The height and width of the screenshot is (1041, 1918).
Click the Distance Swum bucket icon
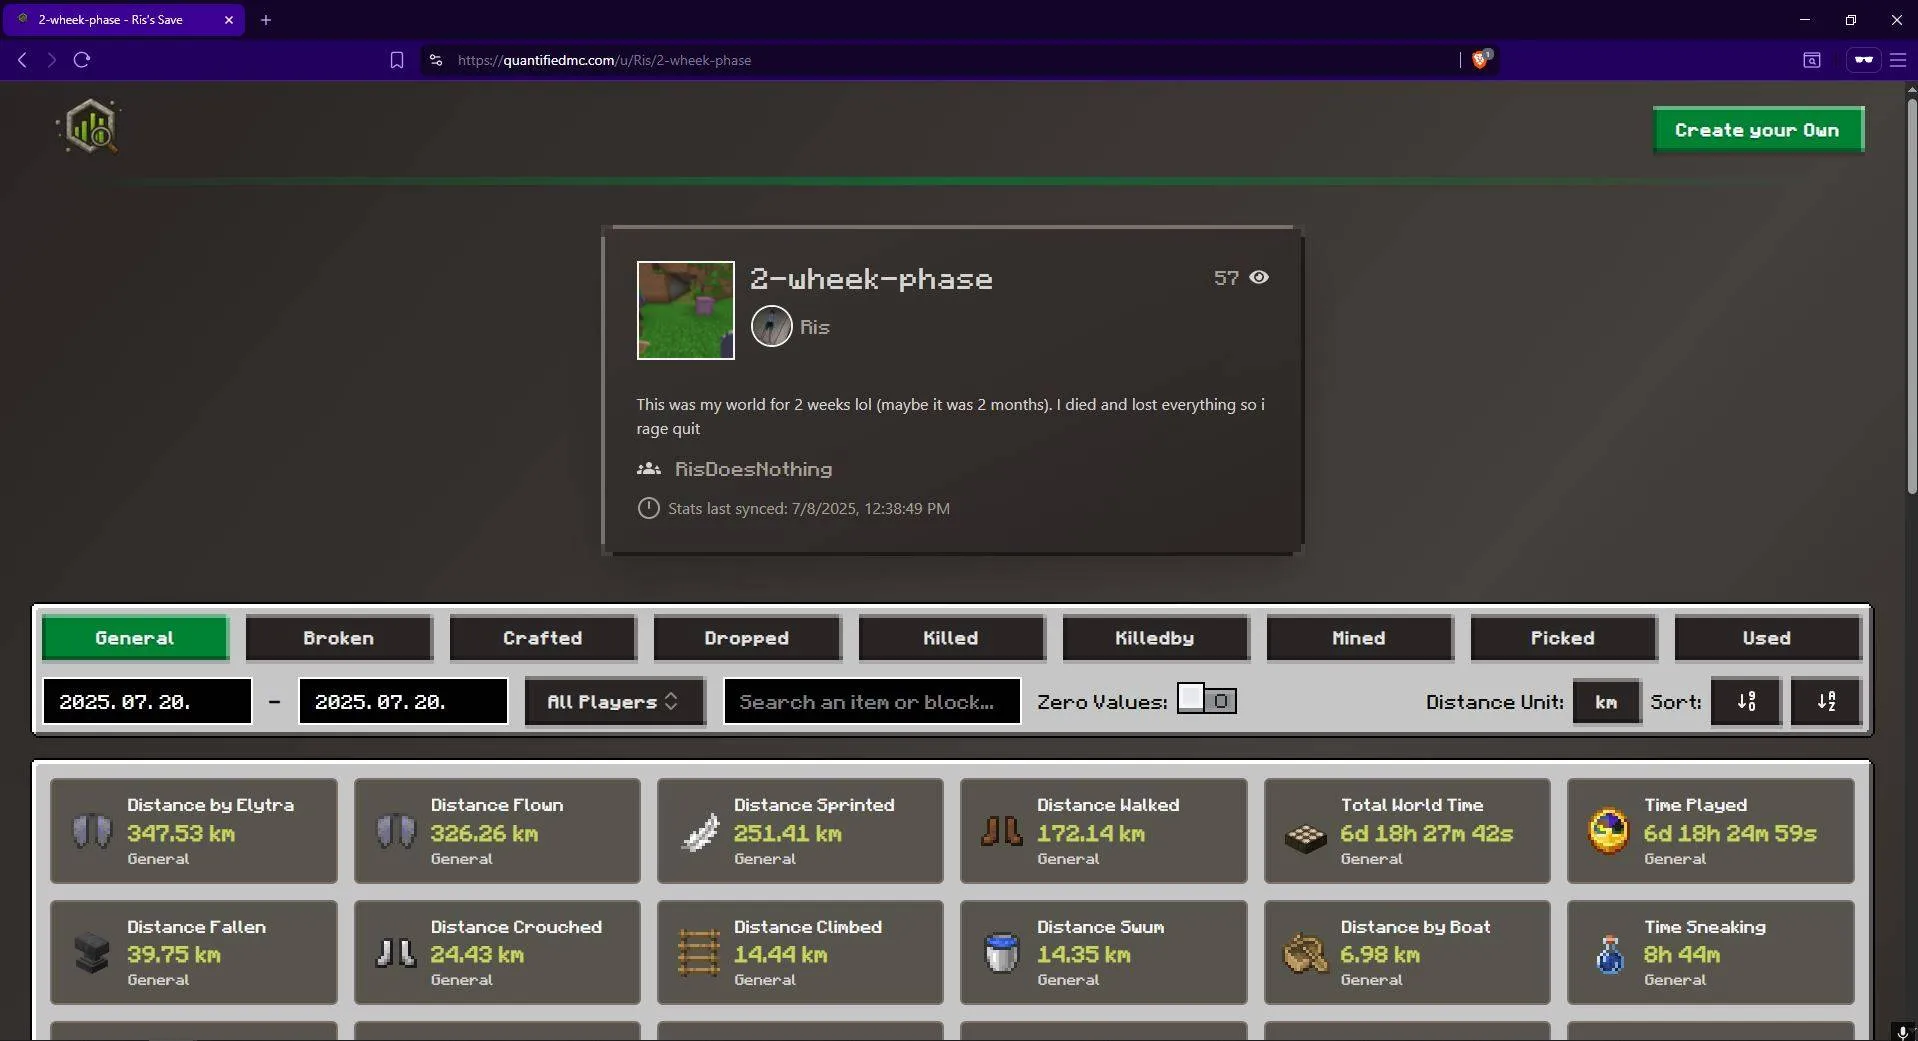1002,953
